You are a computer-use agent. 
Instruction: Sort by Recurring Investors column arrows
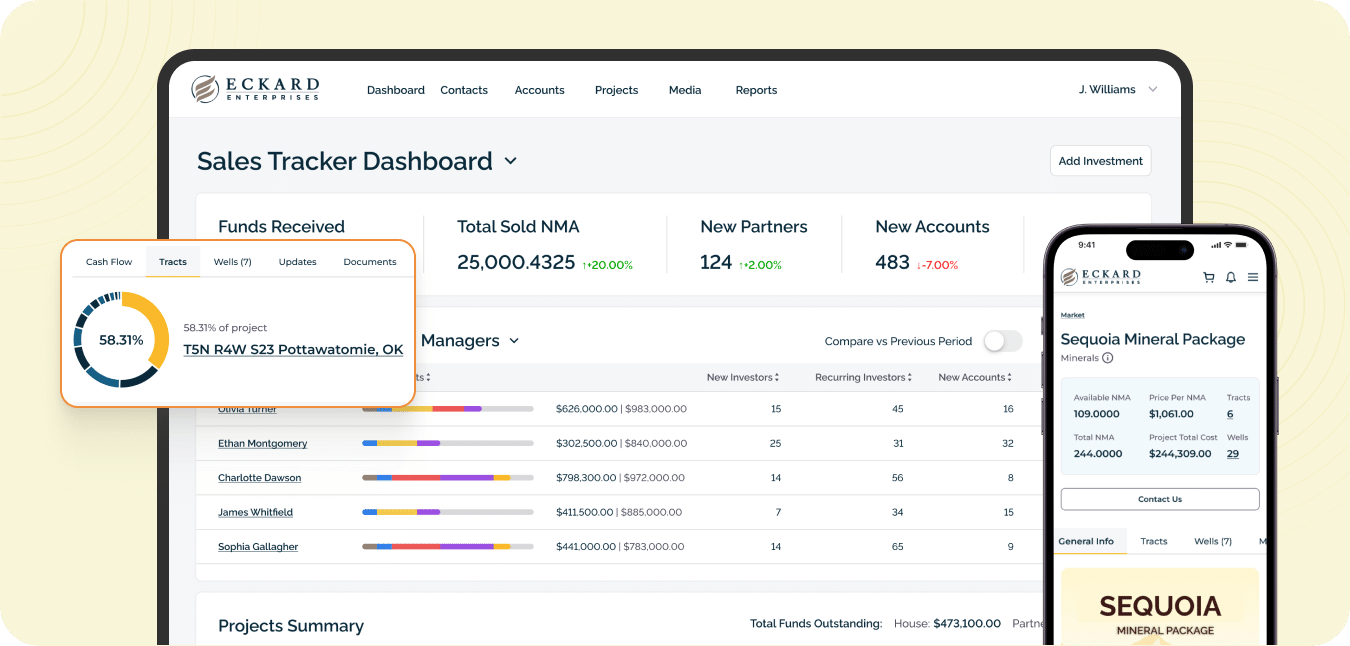(909, 378)
